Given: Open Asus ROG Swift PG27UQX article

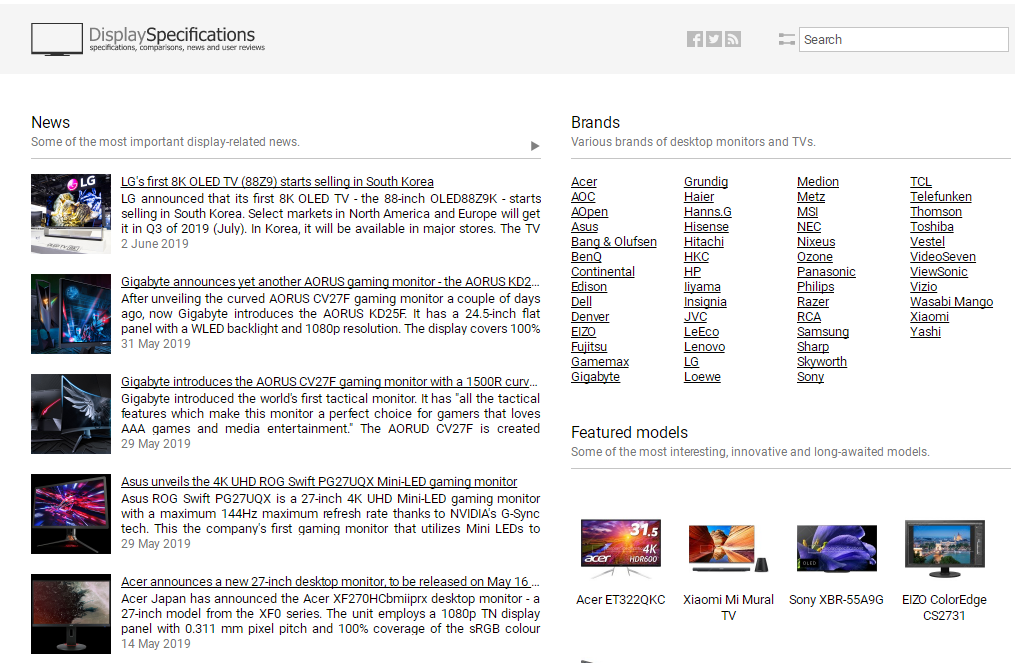Looking at the screenshot, I should (319, 482).
